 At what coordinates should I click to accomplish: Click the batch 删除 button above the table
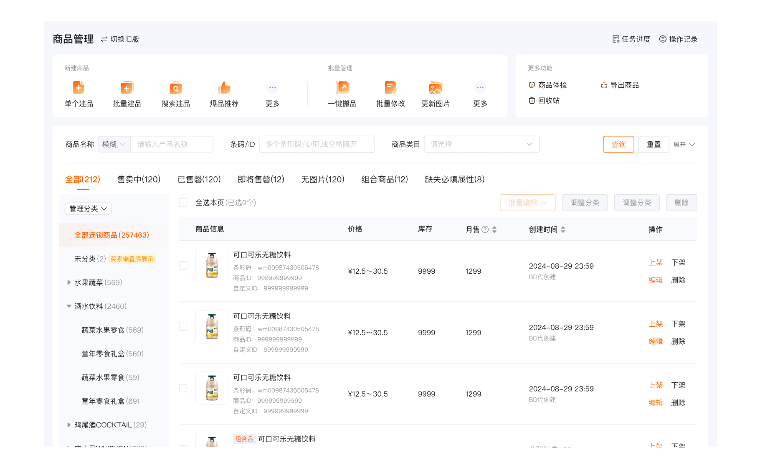[x=681, y=203]
